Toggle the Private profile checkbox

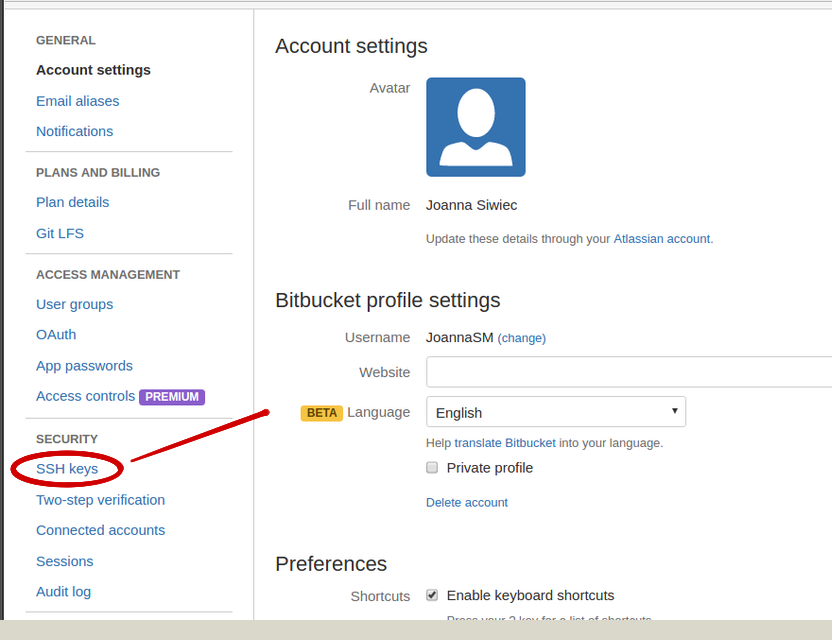(x=432, y=468)
